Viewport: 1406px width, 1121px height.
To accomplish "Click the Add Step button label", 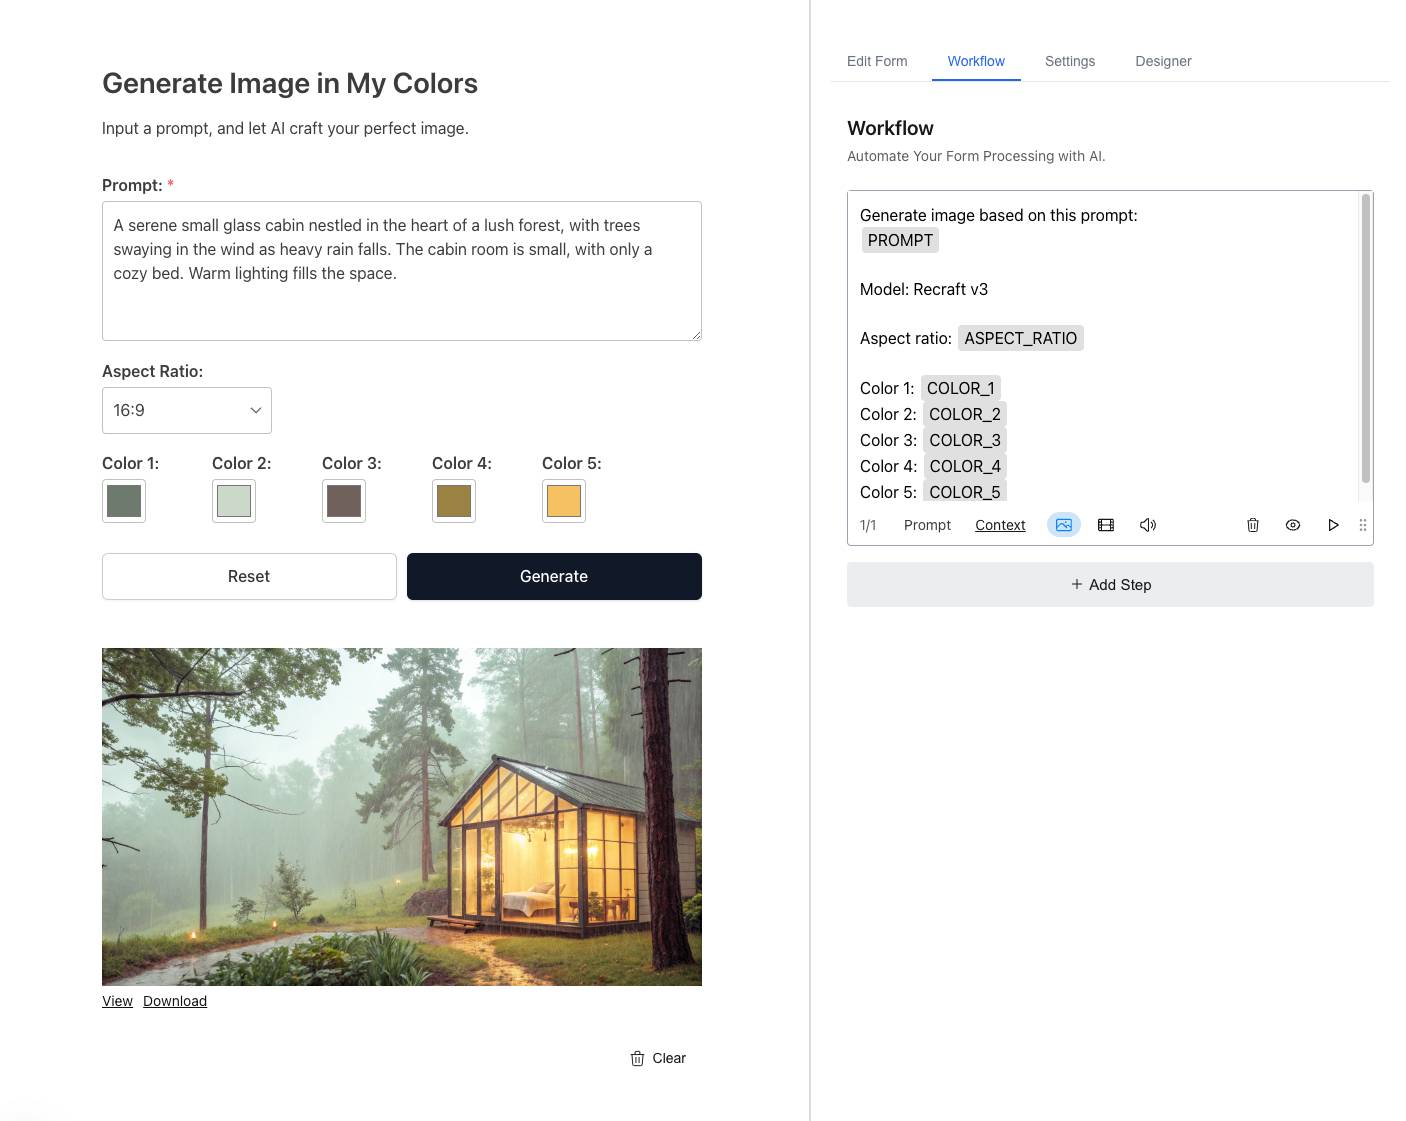I will tap(1120, 585).
